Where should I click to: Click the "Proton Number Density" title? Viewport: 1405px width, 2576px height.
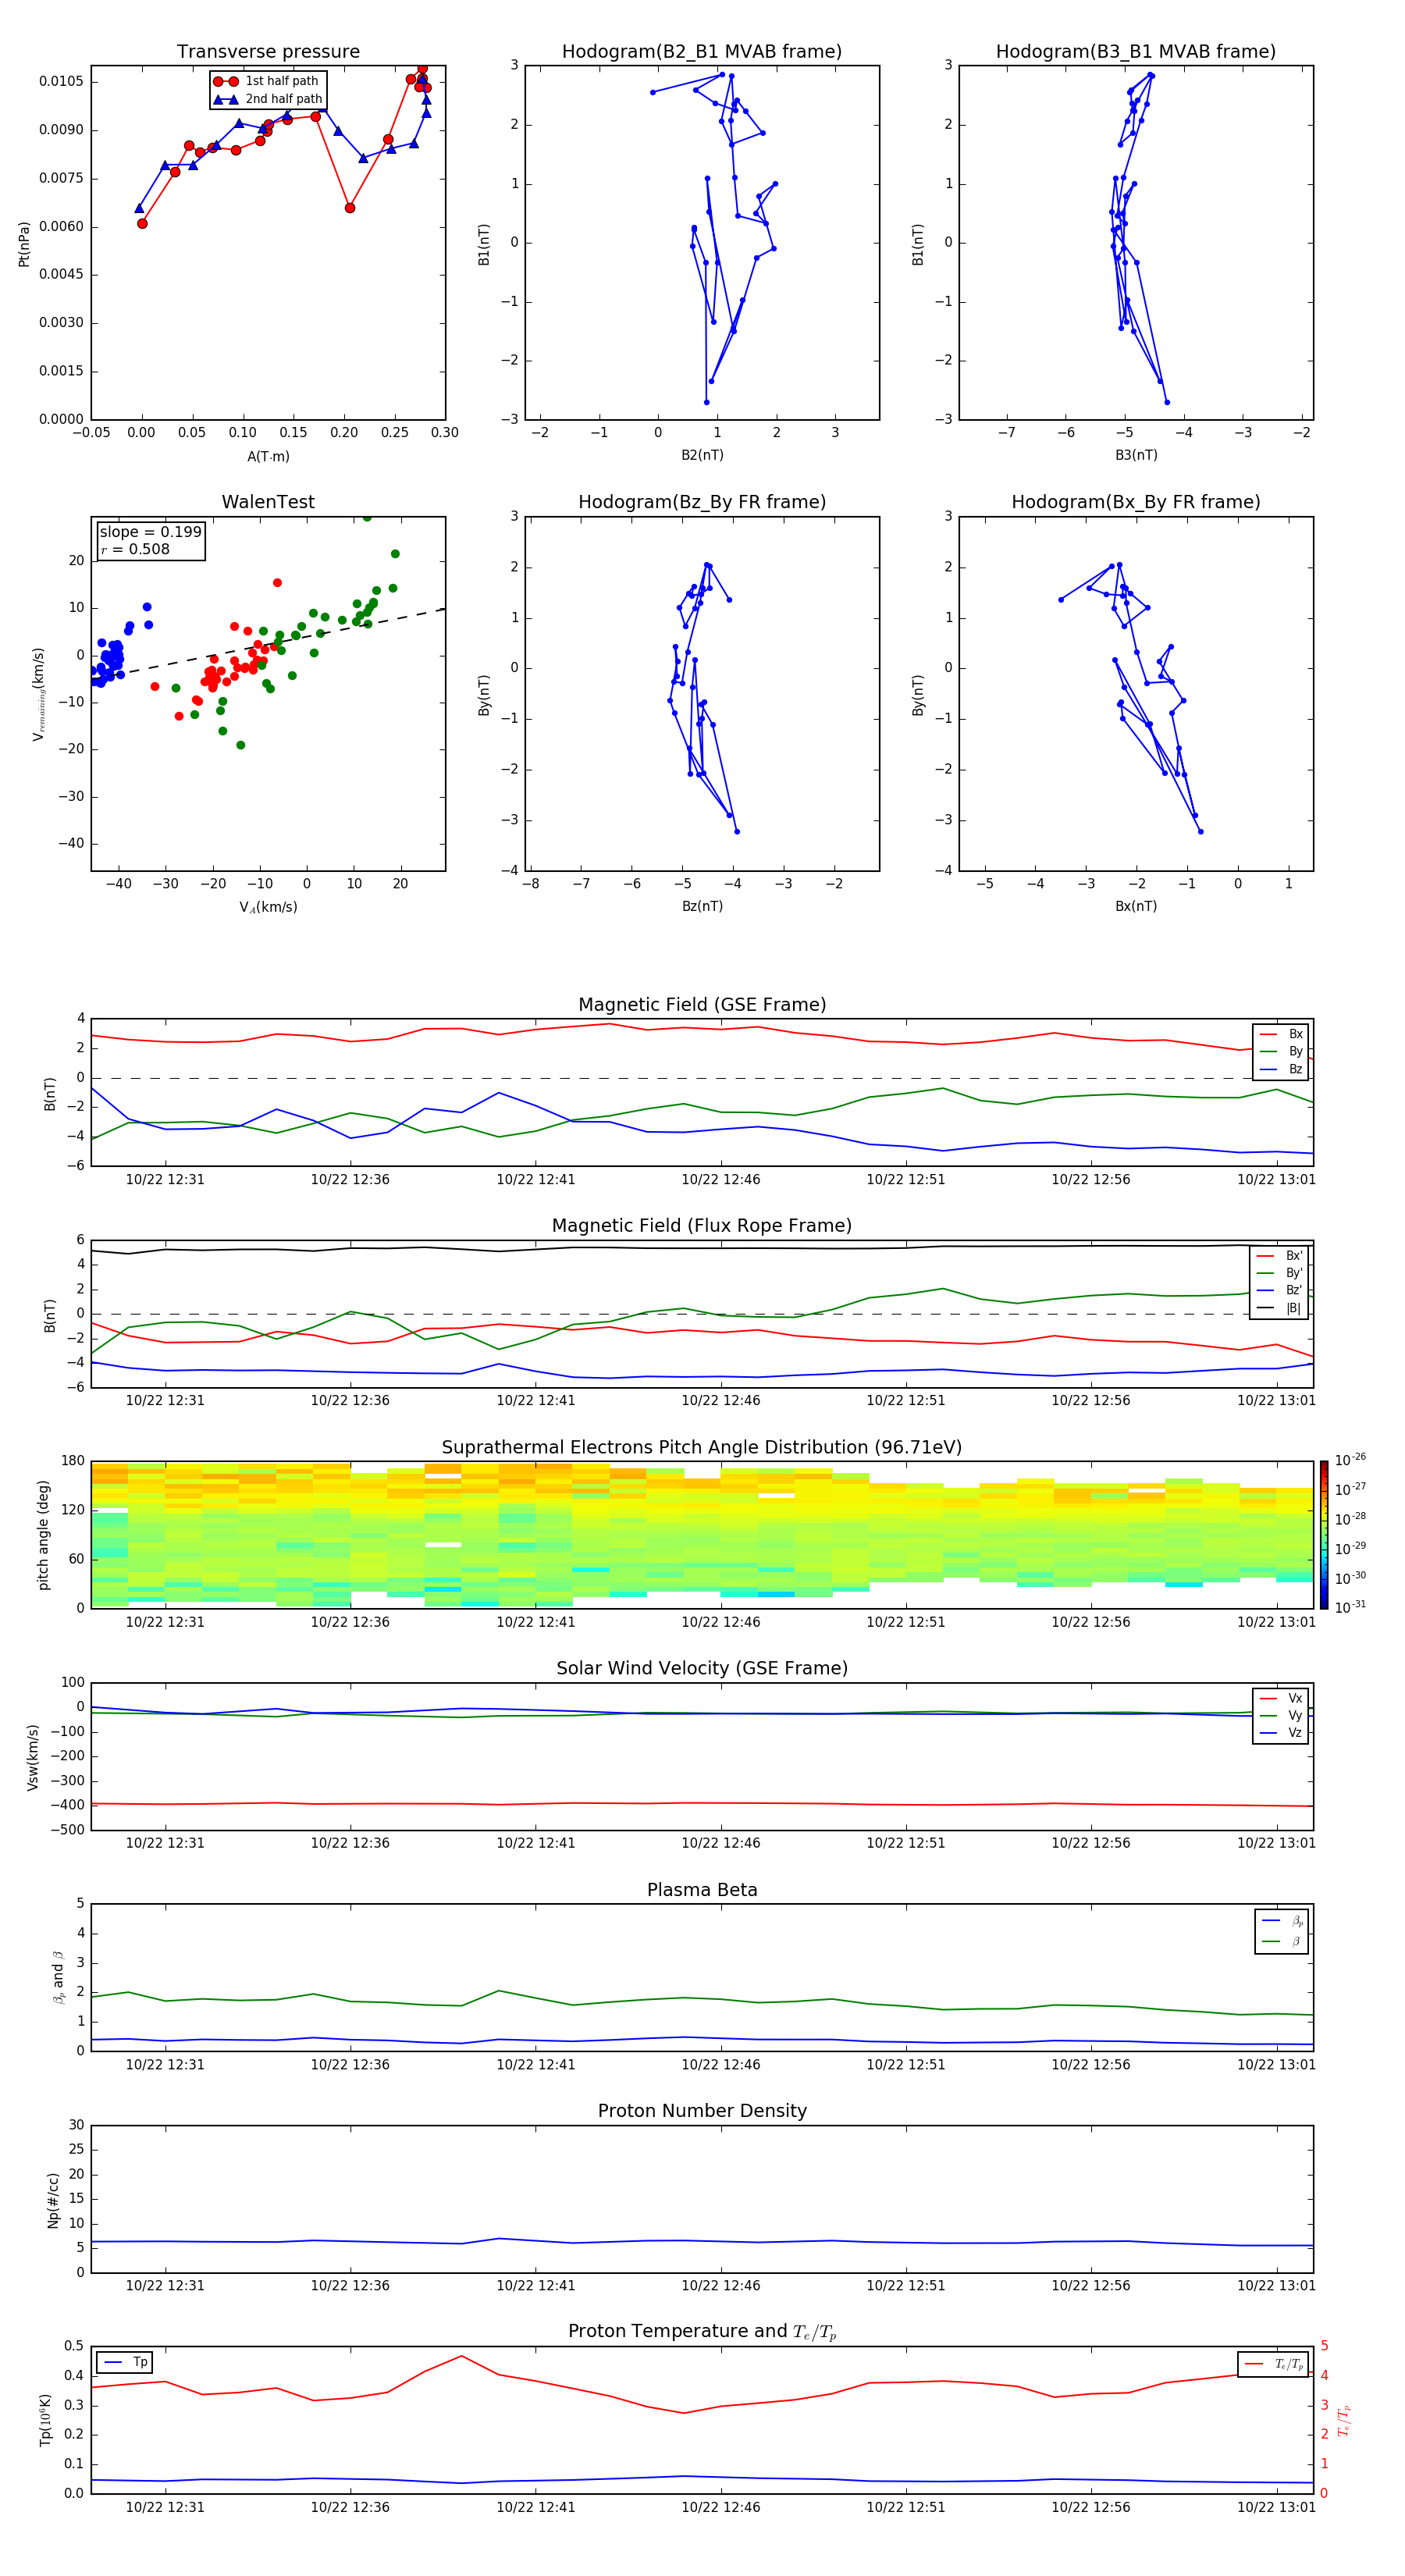pos(702,2111)
